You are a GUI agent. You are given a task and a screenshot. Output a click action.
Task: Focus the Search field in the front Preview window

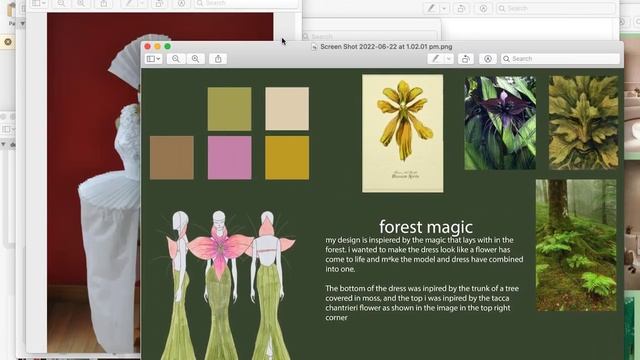pyautogui.click(x=560, y=59)
